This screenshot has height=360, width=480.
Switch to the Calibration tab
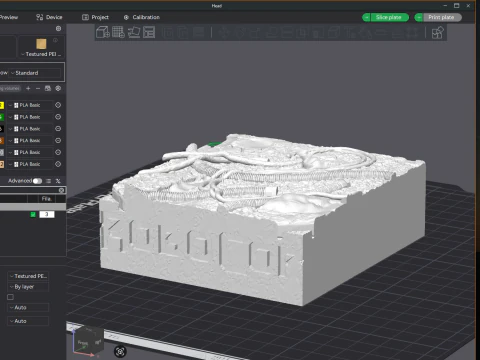click(x=142, y=17)
